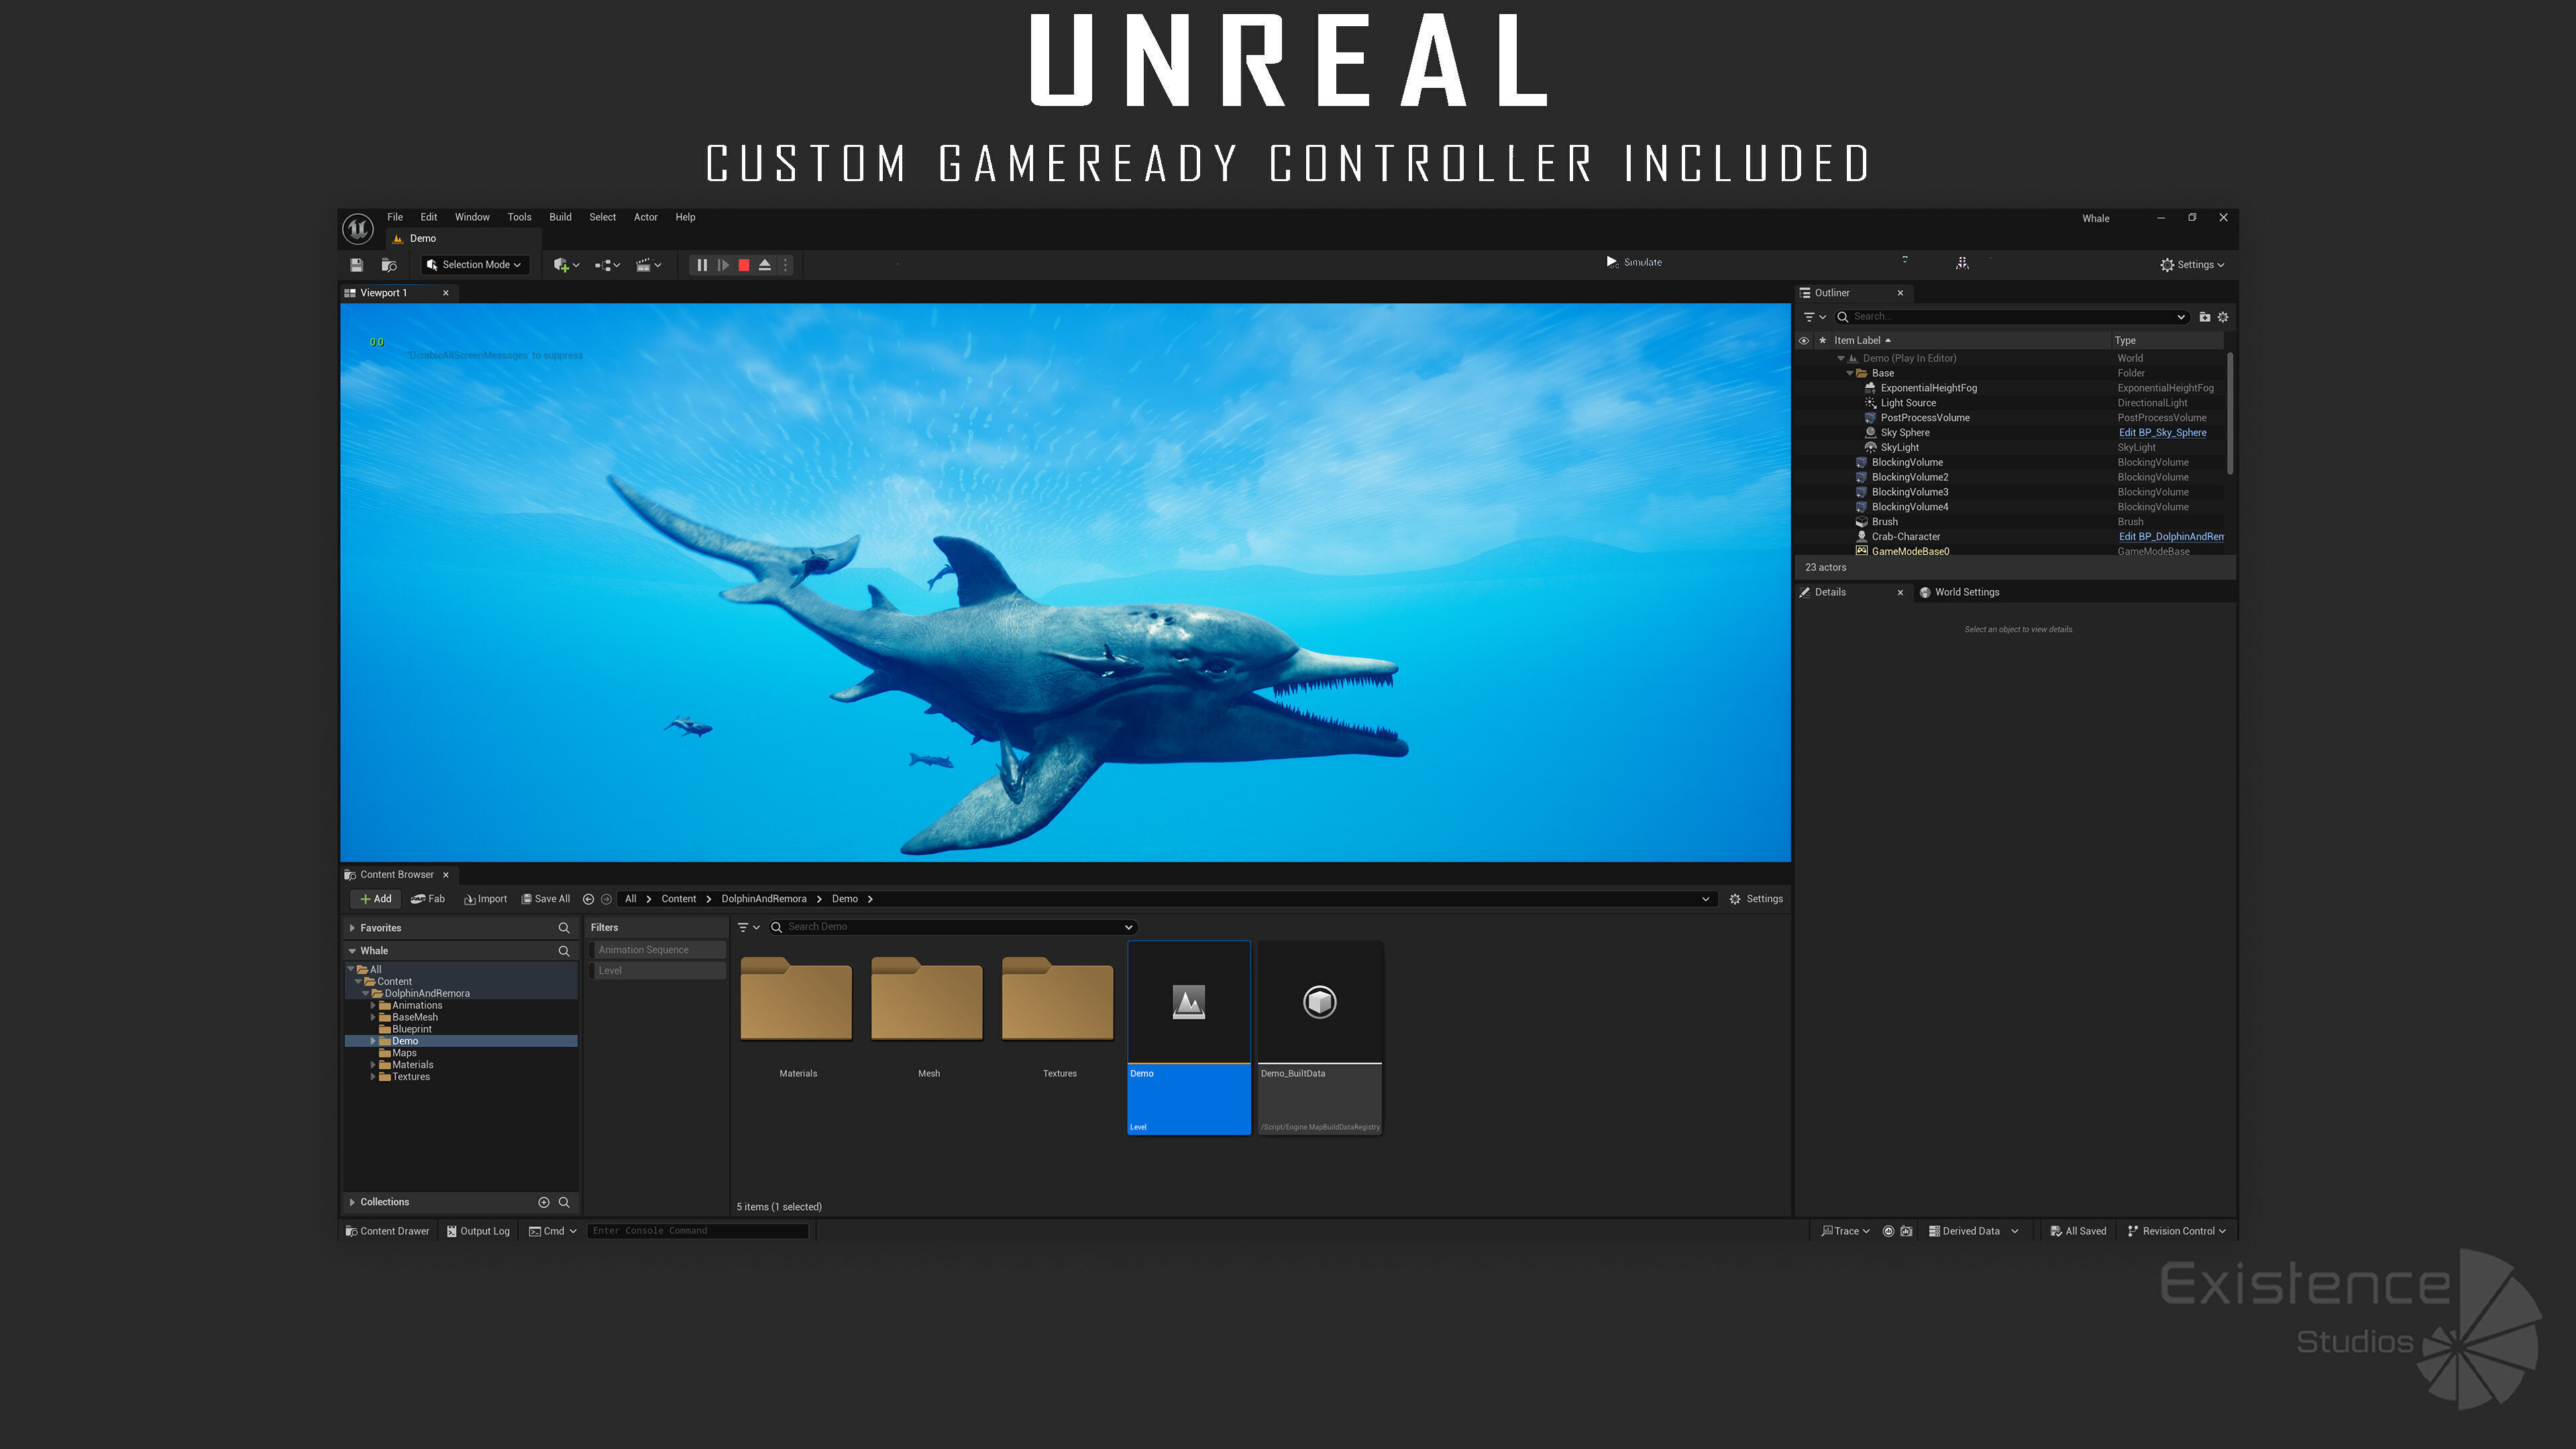Toggle the Outliner visibility eye column header
Image resolution: width=2576 pixels, height=1449 pixels.
pos(1804,341)
